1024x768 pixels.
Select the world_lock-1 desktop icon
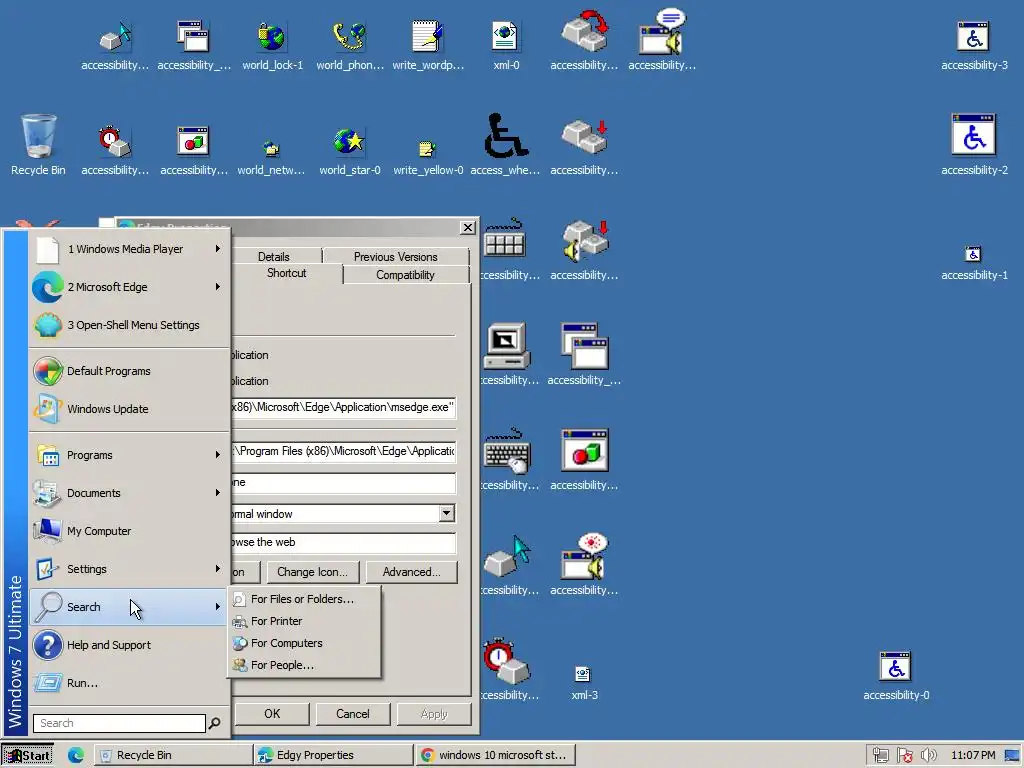tap(272, 46)
